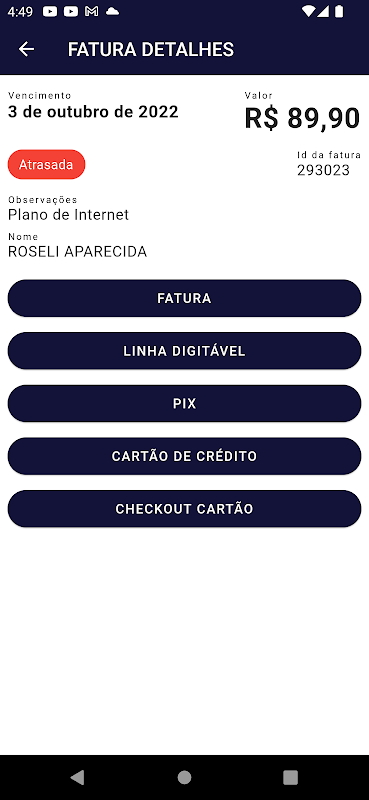The width and height of the screenshot is (369, 800).
Task: Tap the cloud notification icon
Action: click(112, 11)
